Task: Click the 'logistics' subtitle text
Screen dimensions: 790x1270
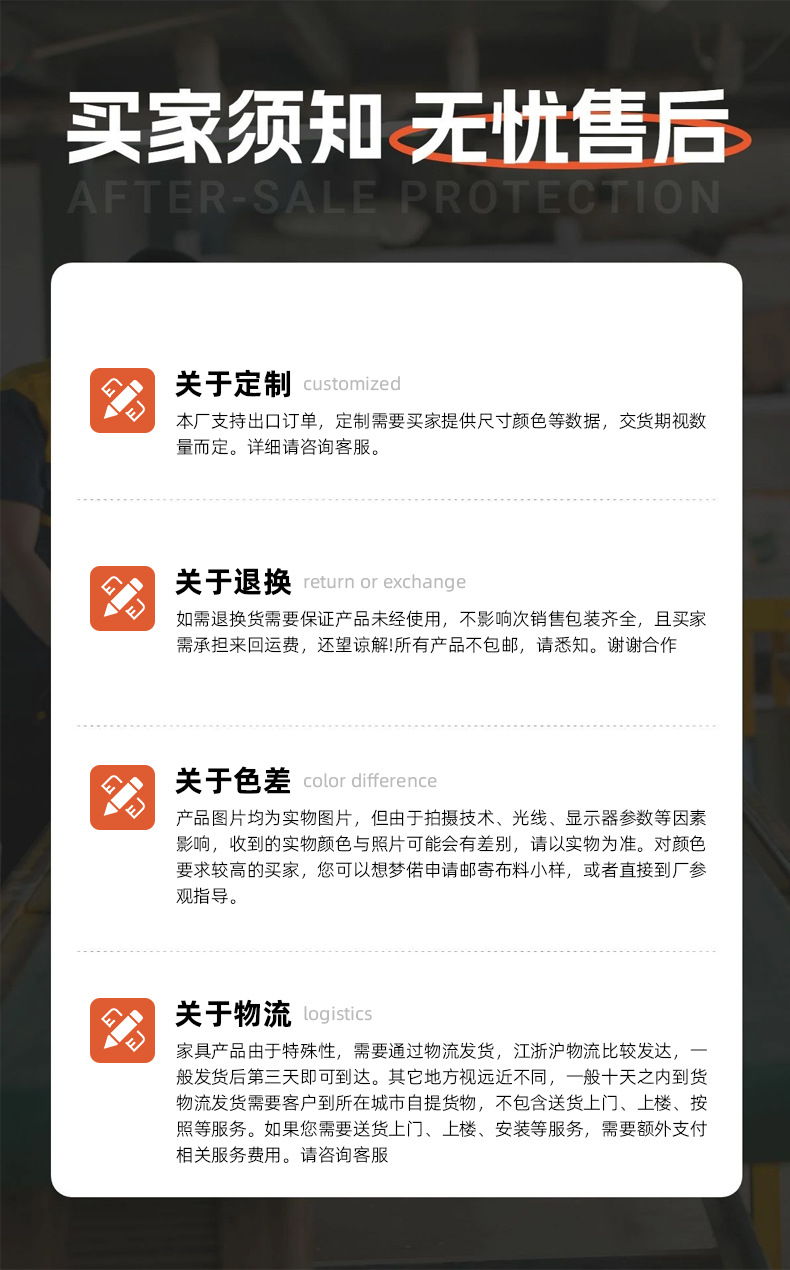Action: [x=338, y=1014]
